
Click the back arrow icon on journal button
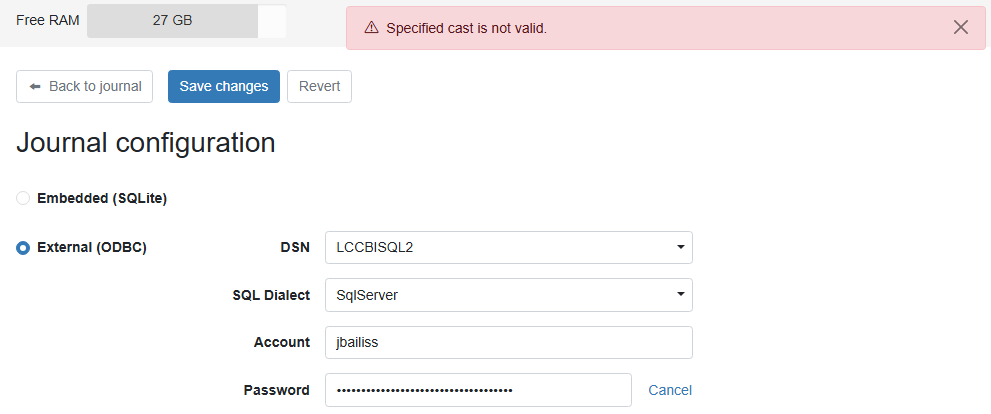(35, 87)
